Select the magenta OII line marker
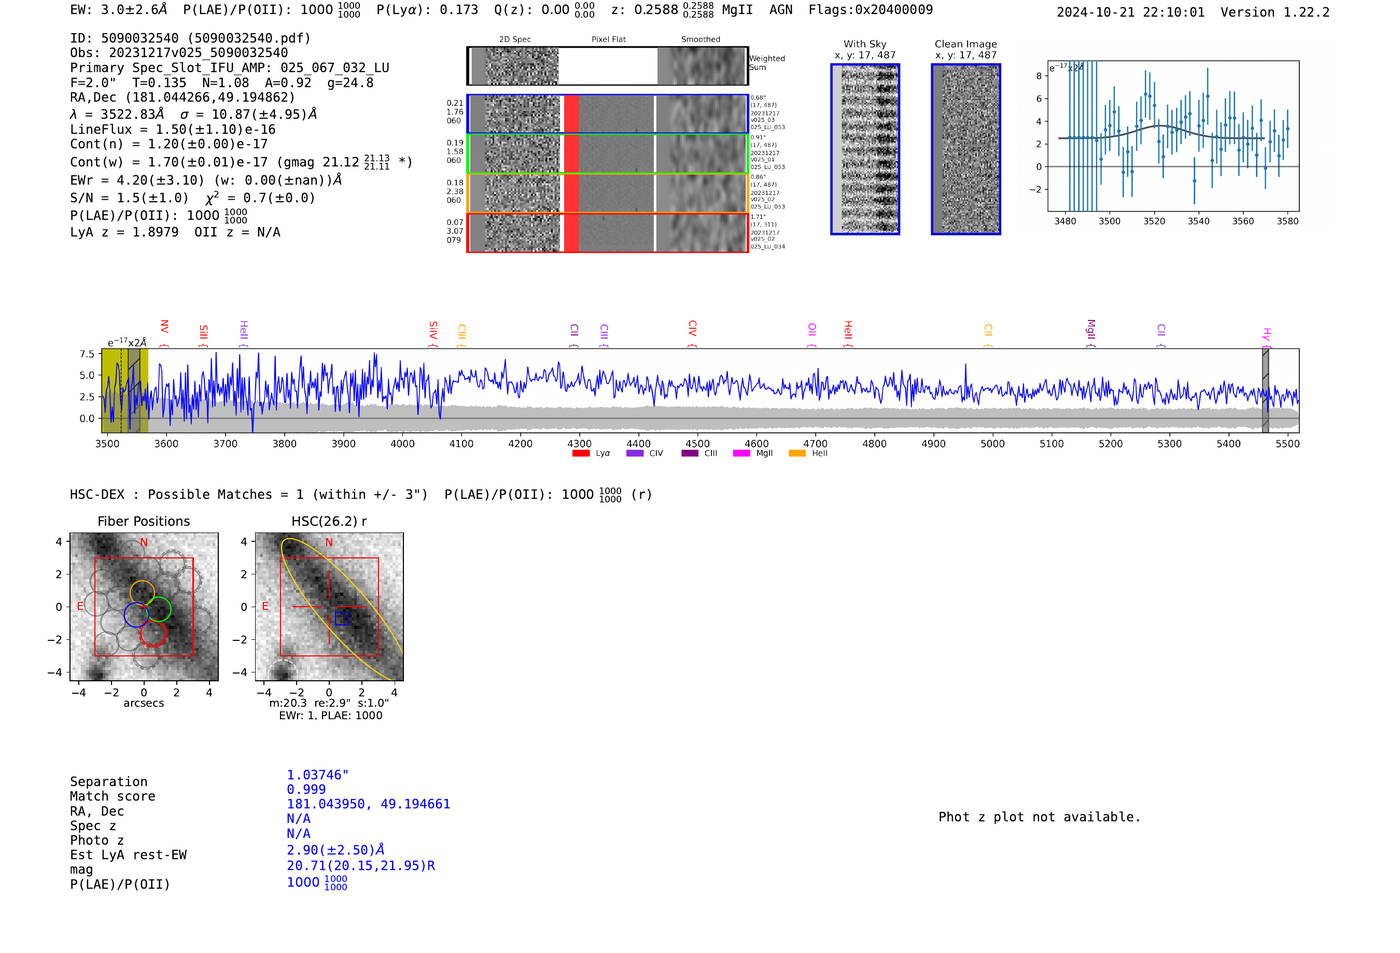 pyautogui.click(x=812, y=333)
